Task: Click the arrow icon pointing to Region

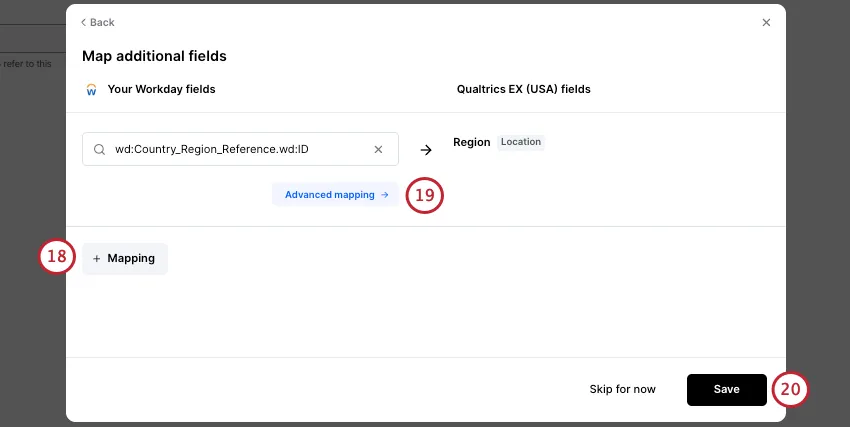Action: click(426, 149)
